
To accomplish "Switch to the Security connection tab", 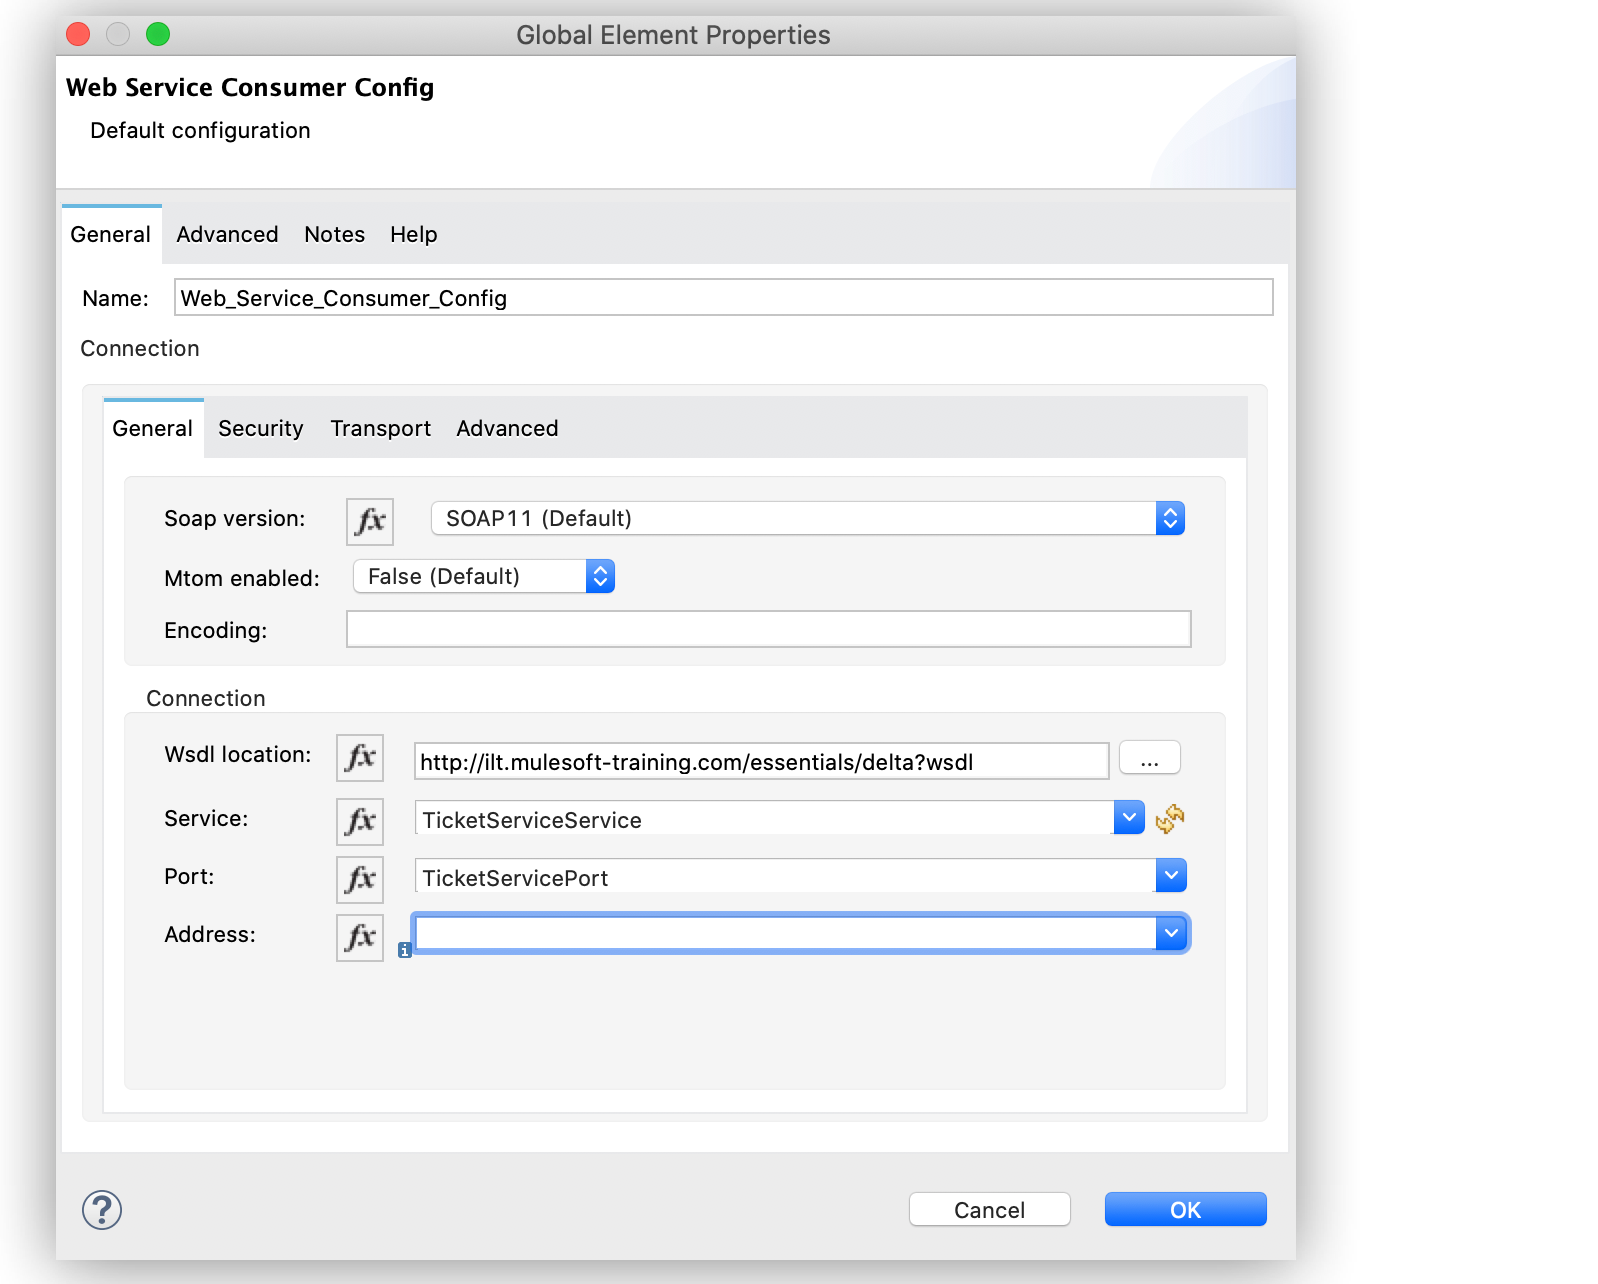I will [x=261, y=428].
